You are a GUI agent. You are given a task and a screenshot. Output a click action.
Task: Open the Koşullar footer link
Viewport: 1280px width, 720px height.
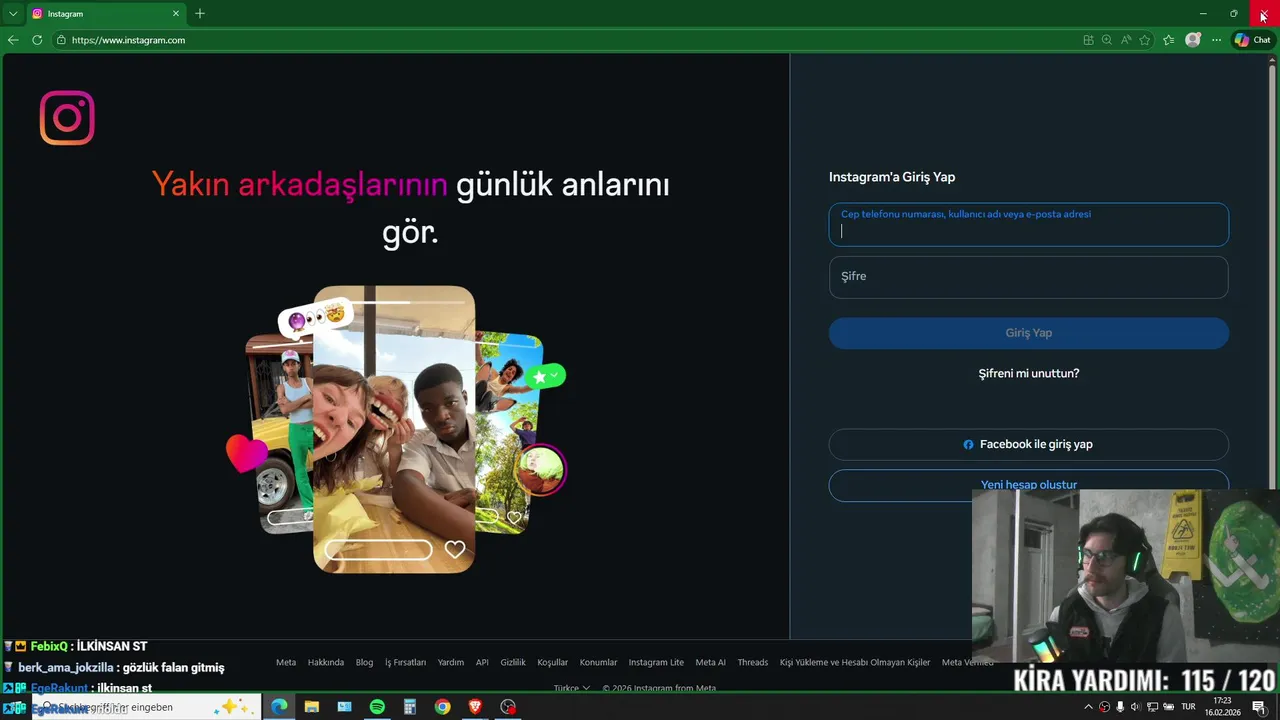552,662
